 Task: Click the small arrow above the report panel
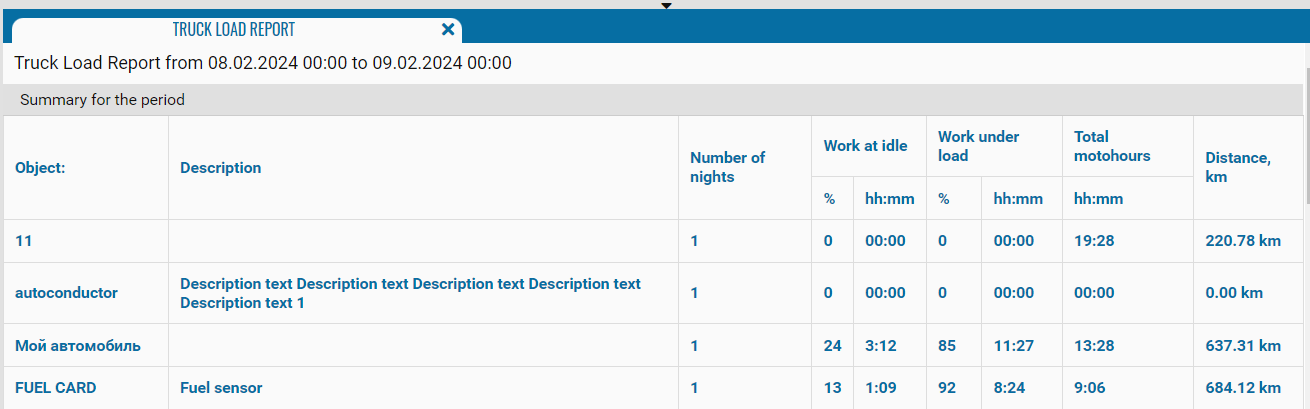click(667, 6)
